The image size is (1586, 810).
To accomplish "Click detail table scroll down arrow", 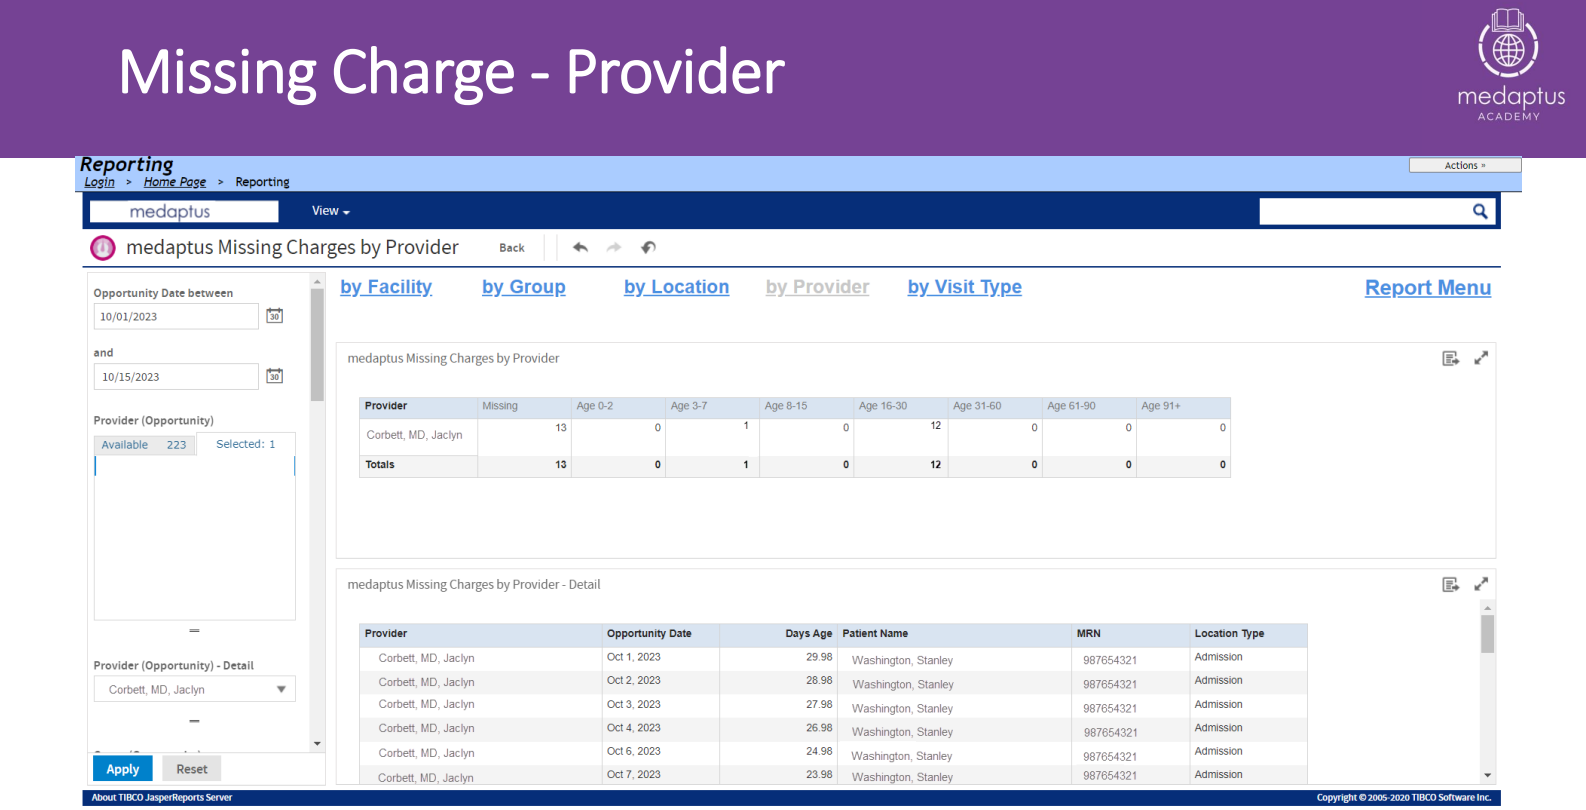I will pos(1487,775).
